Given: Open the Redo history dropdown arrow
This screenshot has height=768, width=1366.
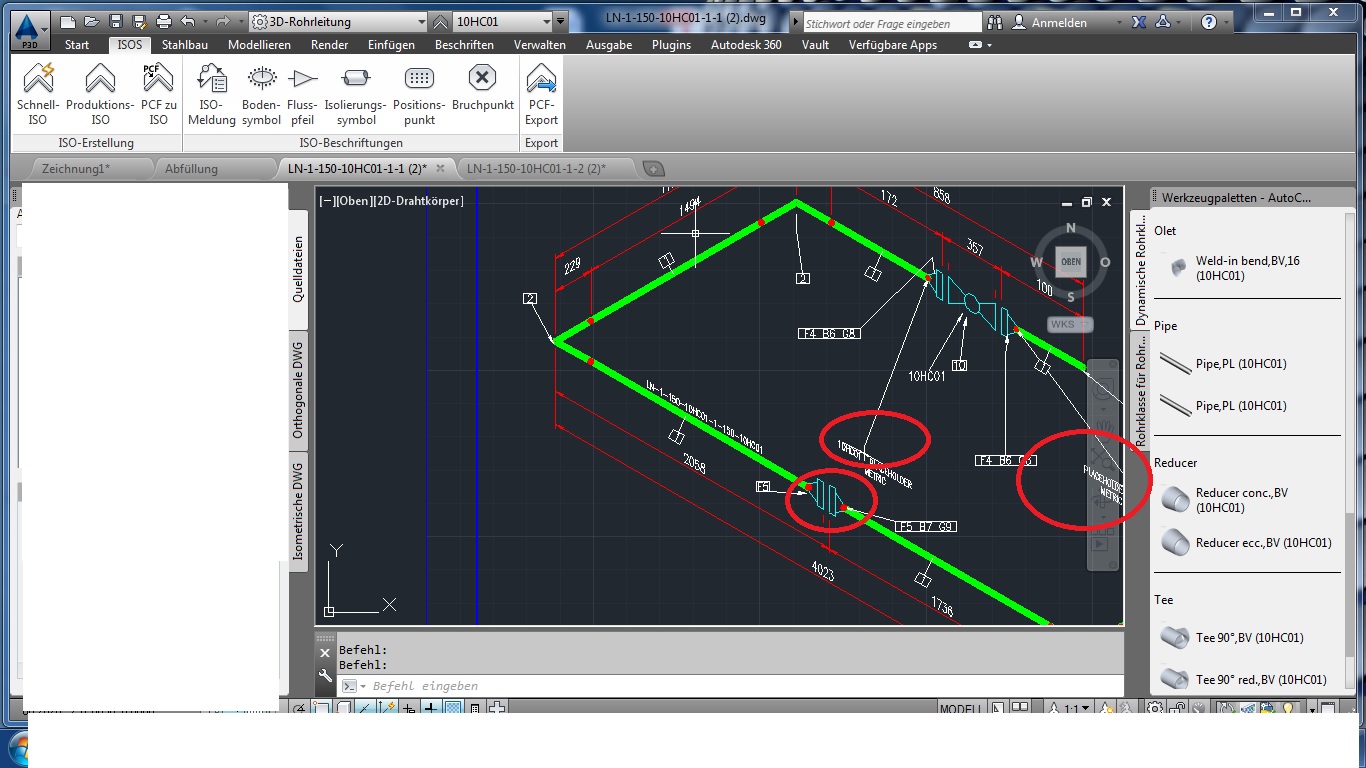Looking at the screenshot, I should pyautogui.click(x=241, y=21).
